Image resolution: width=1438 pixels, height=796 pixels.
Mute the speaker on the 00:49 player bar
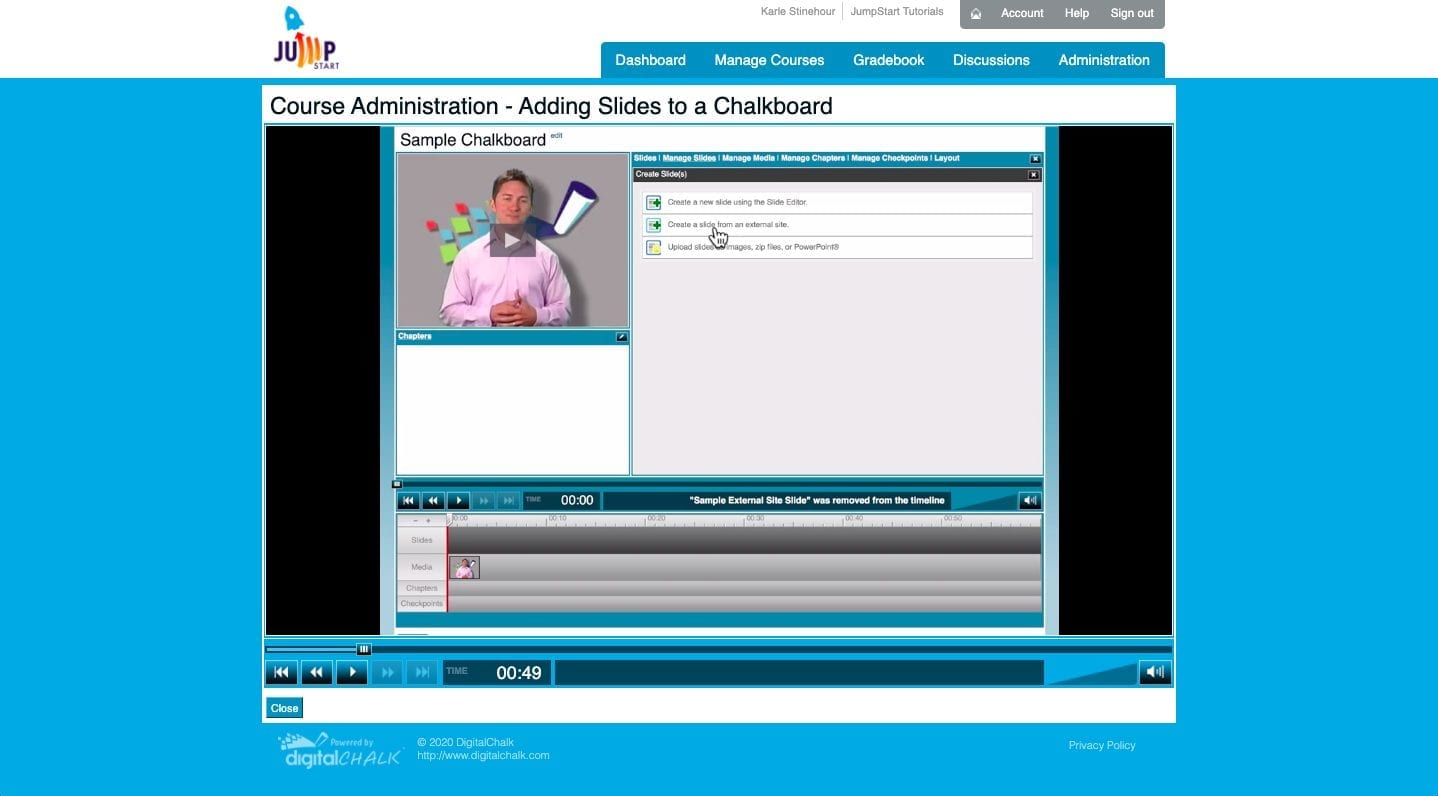(x=1155, y=673)
